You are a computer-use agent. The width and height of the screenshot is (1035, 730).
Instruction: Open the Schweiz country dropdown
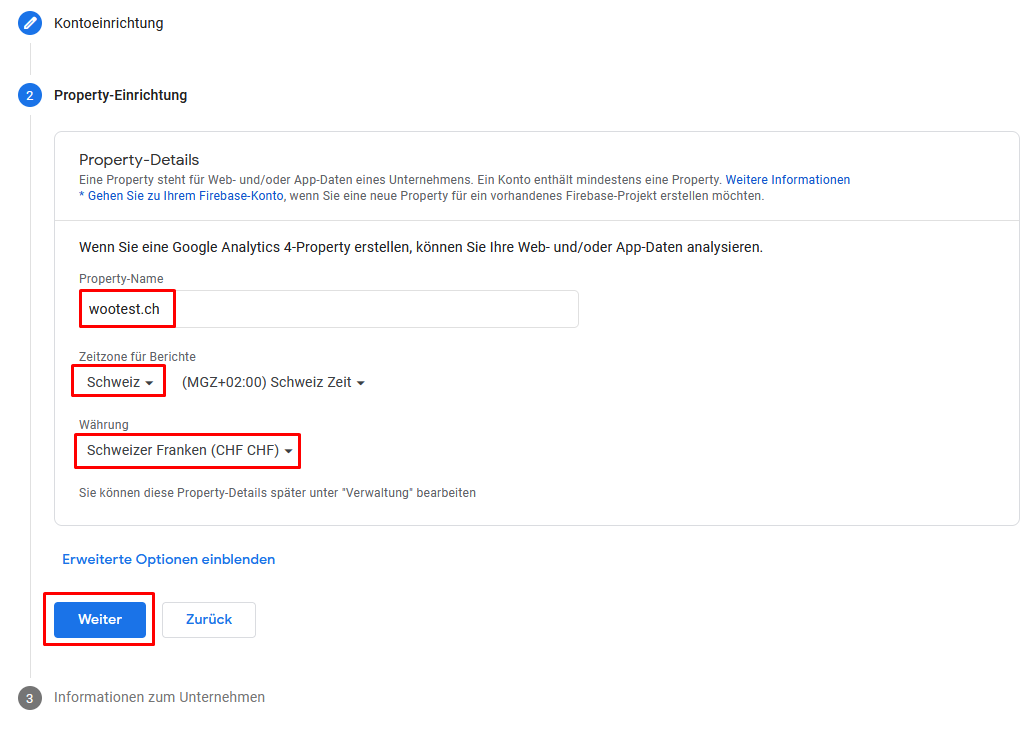click(119, 382)
